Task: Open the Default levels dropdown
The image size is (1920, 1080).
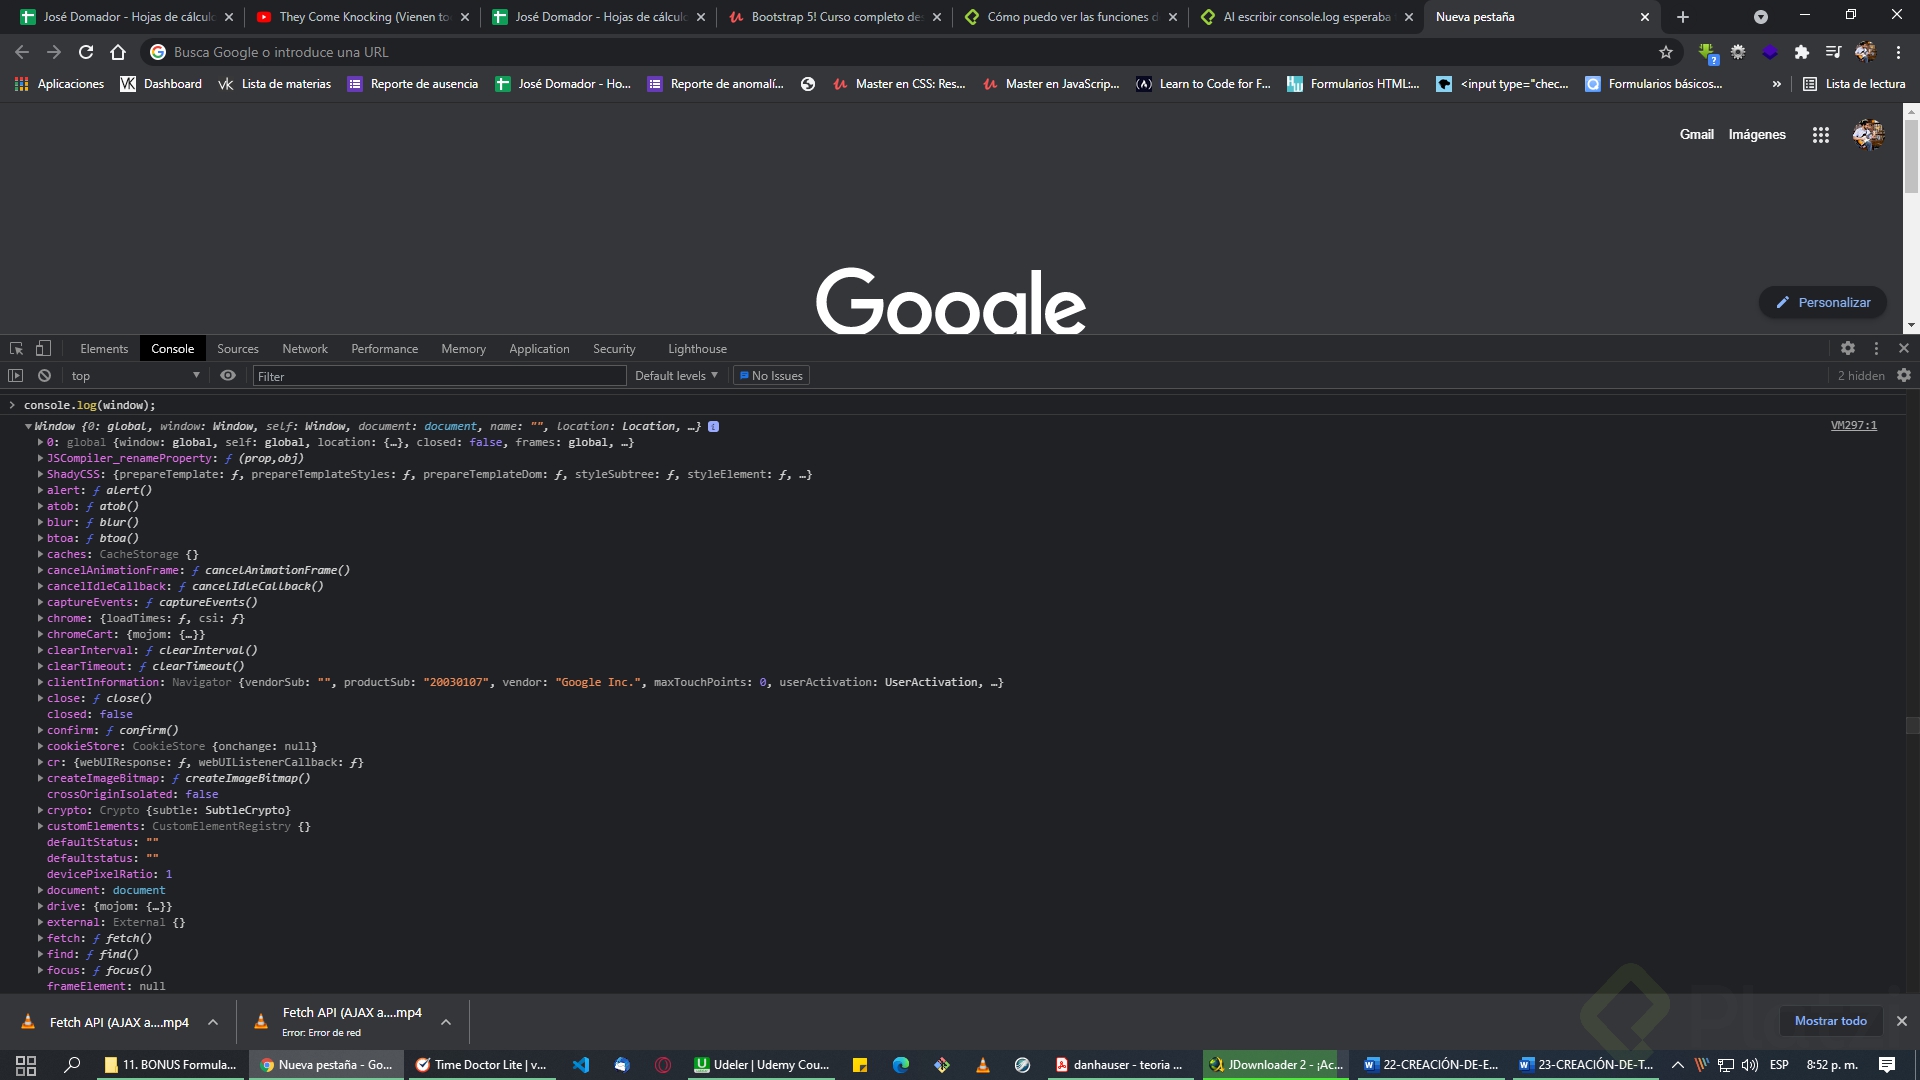Action: (x=676, y=376)
